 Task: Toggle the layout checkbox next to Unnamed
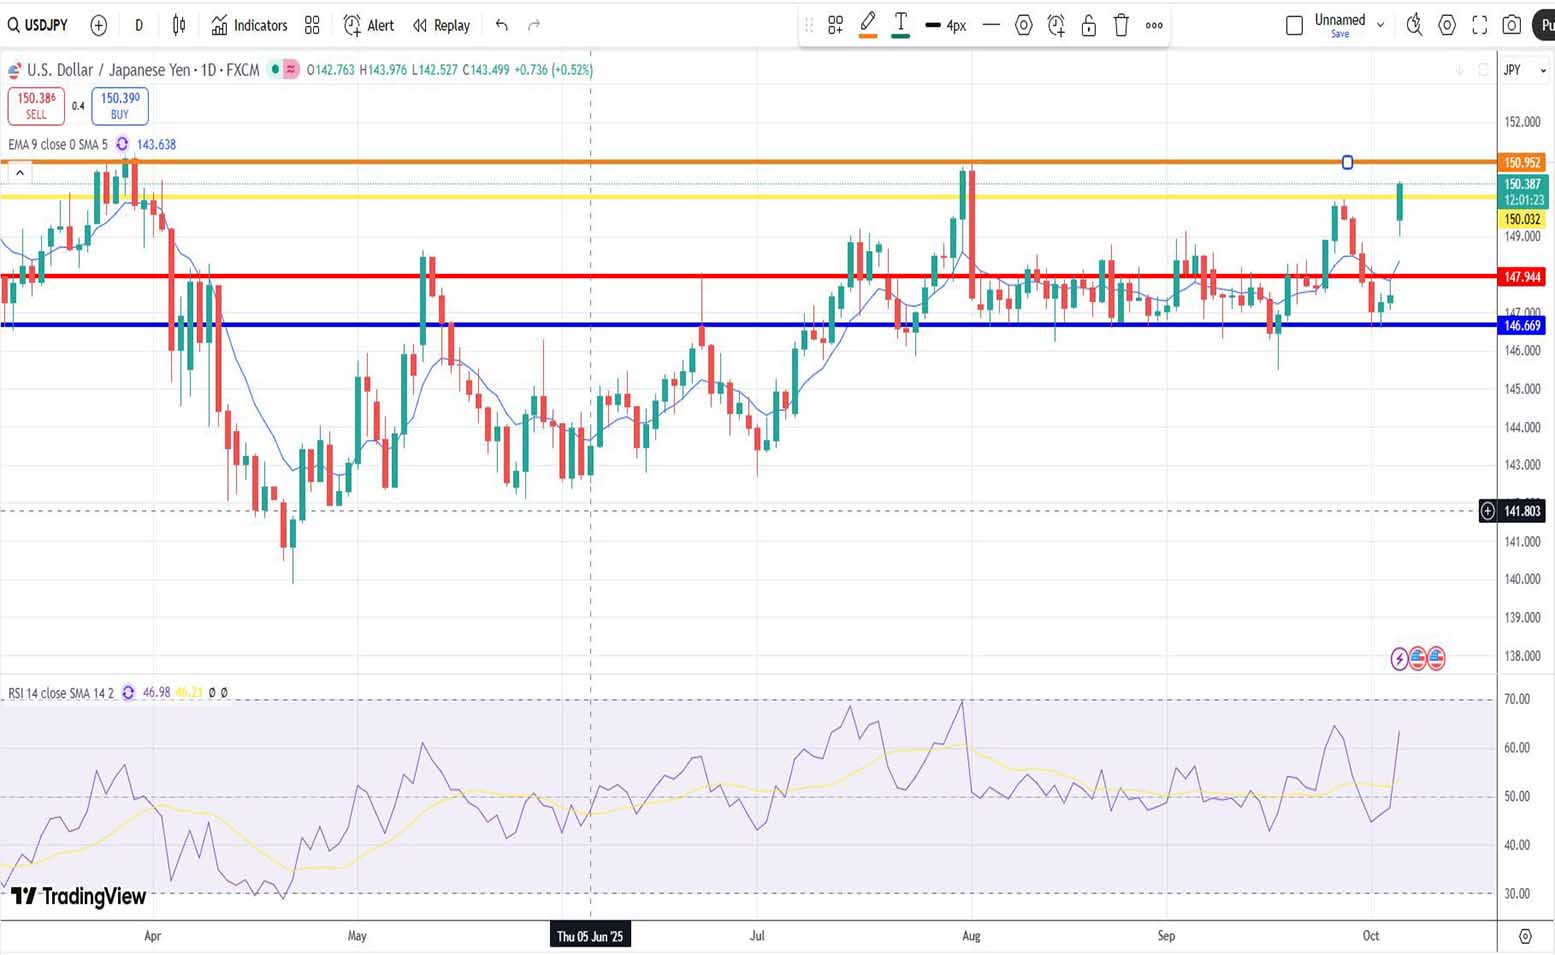click(x=1294, y=25)
